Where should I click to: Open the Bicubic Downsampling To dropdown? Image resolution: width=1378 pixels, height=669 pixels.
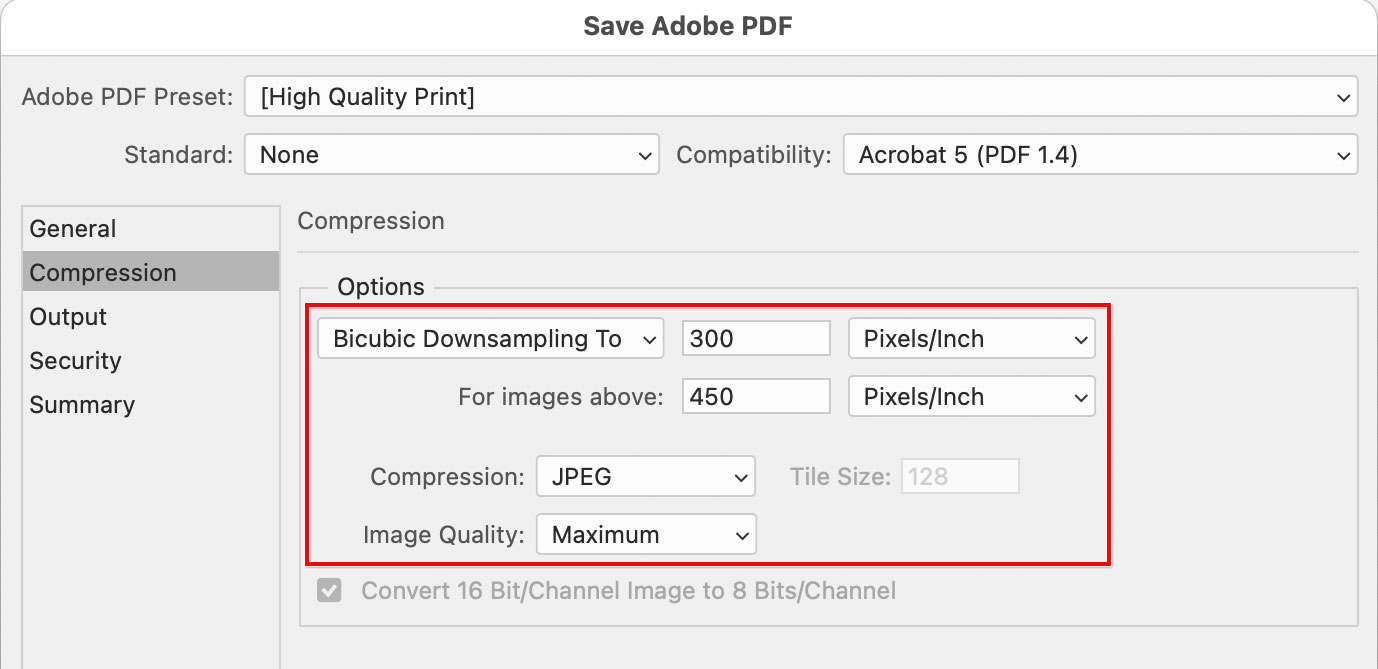coord(490,338)
